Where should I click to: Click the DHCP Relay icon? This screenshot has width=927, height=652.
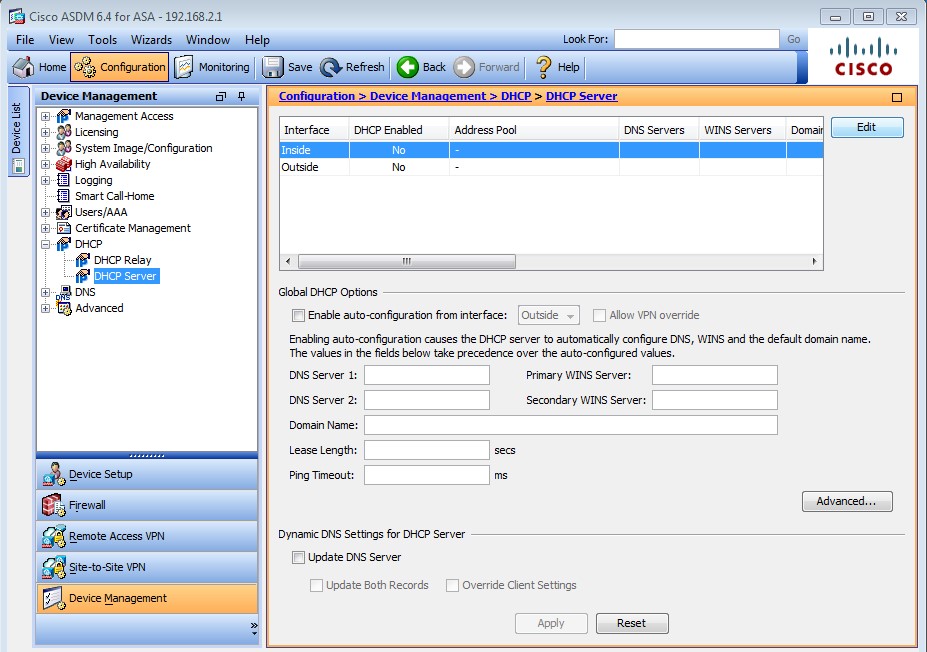point(83,259)
